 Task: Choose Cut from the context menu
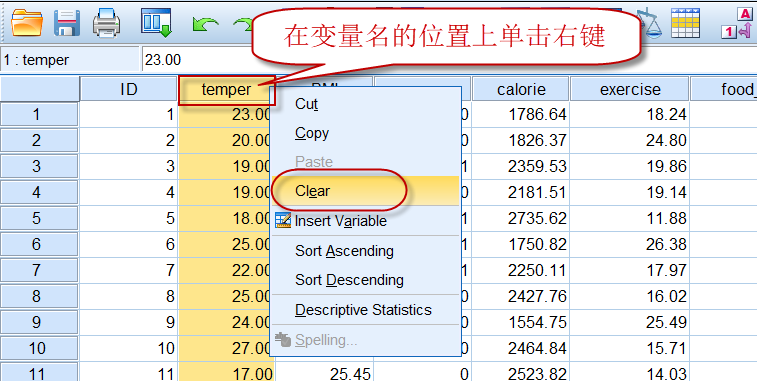pyautogui.click(x=364, y=103)
